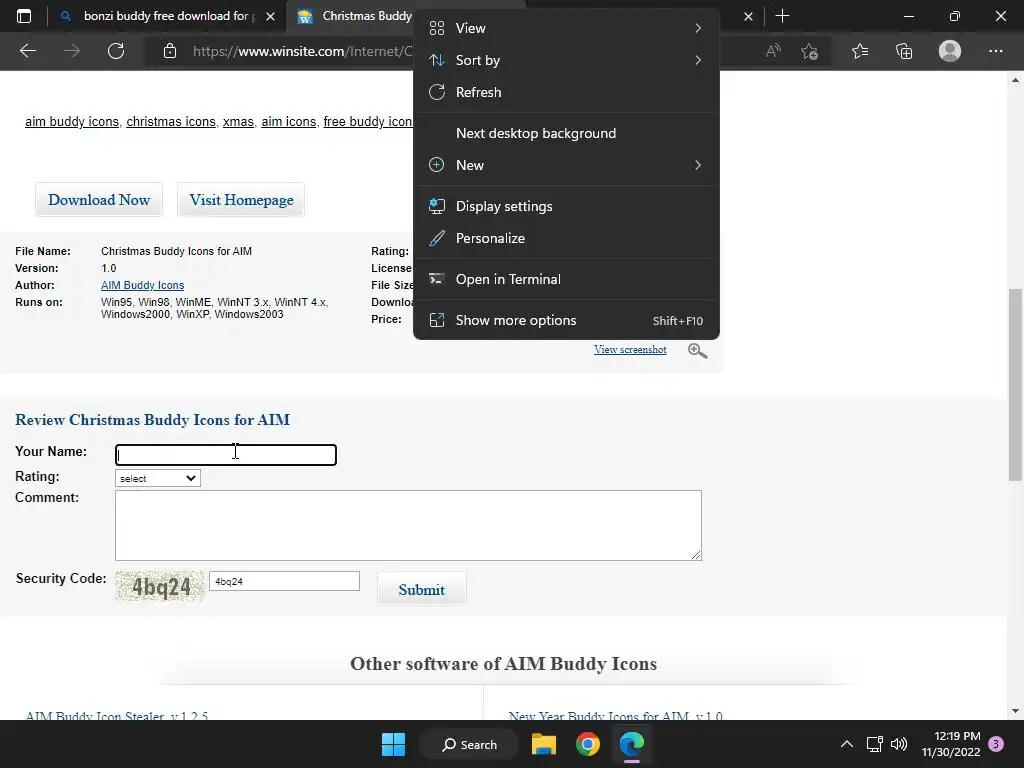
Task: Open Edge Settings and more ellipsis
Action: click(995, 51)
